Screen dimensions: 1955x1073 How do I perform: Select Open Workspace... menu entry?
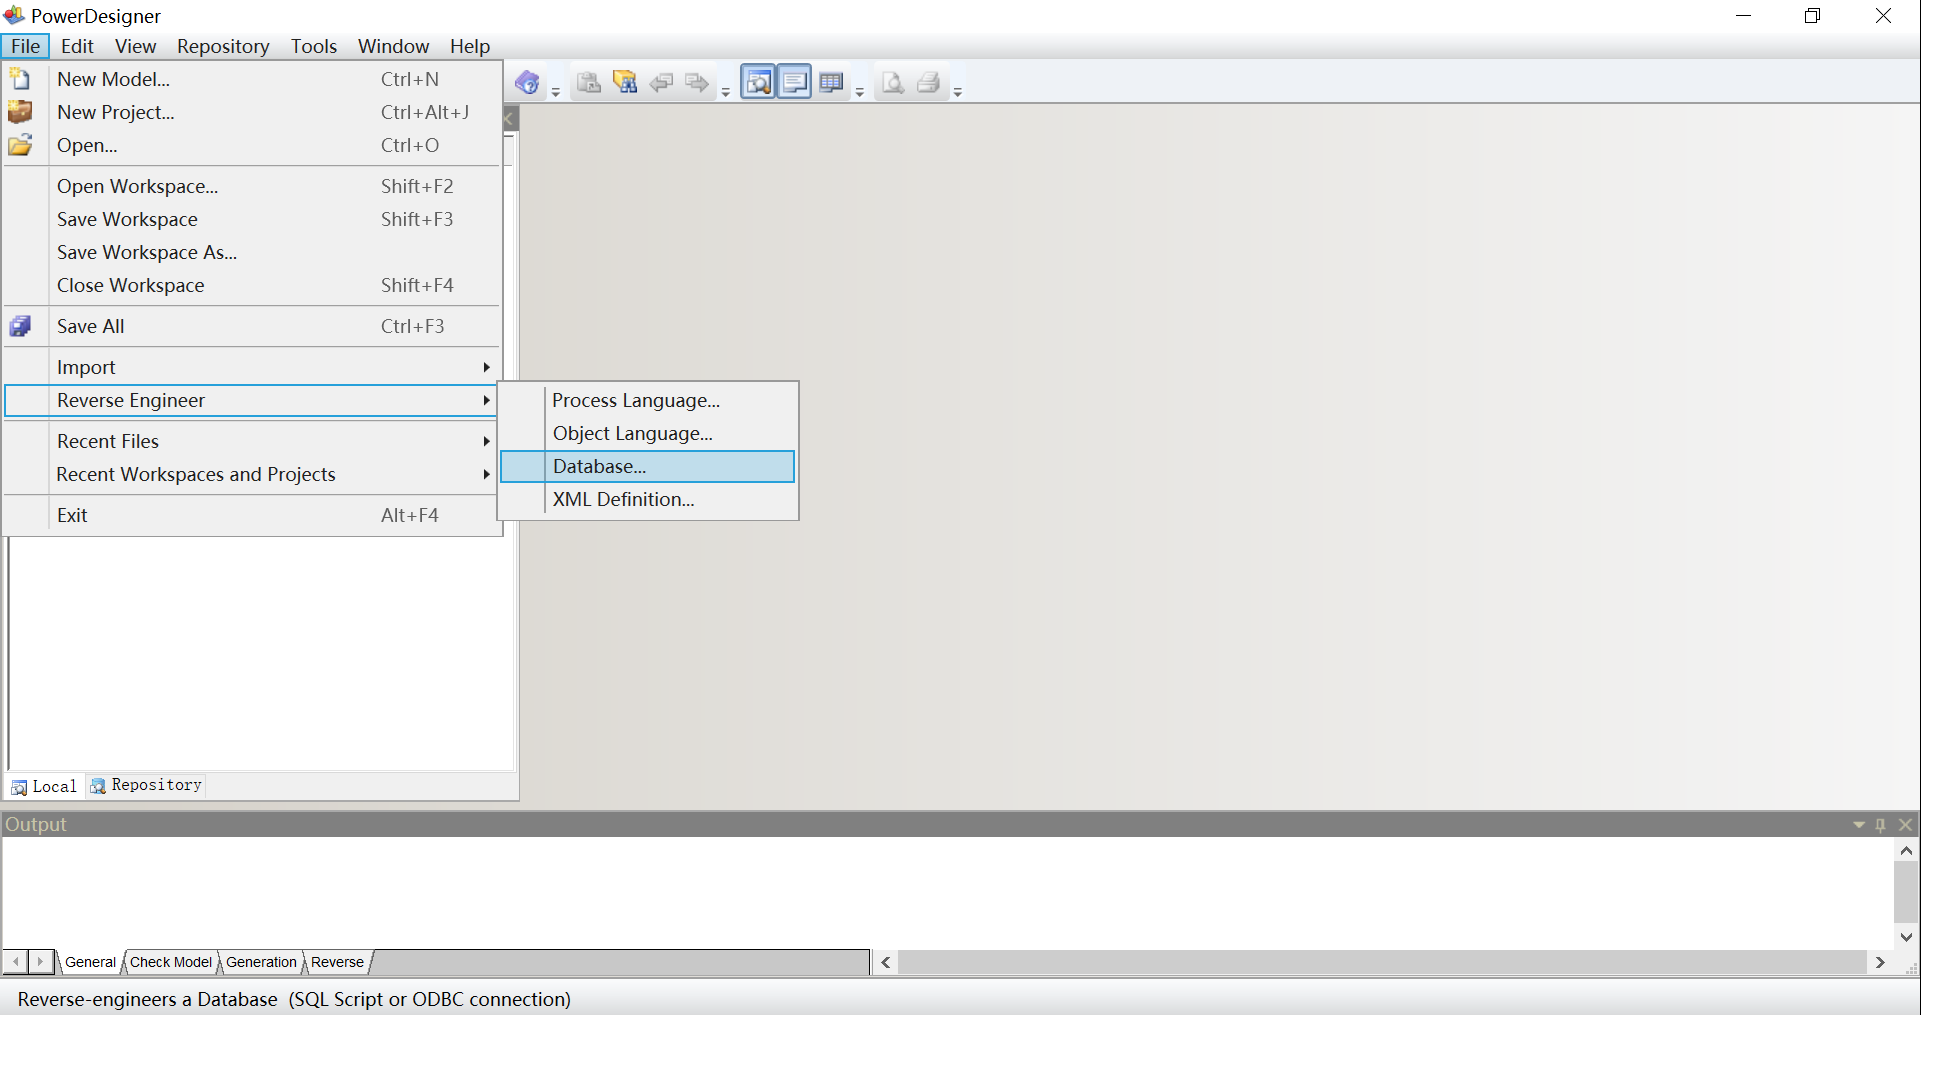[x=252, y=186]
